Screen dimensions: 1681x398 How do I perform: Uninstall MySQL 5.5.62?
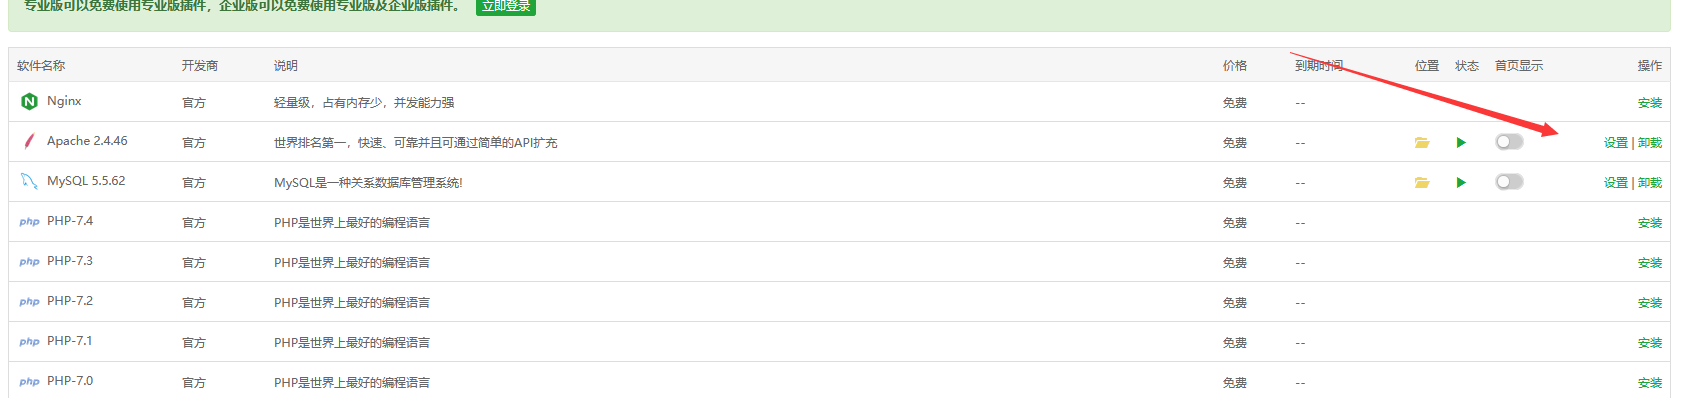(1650, 183)
